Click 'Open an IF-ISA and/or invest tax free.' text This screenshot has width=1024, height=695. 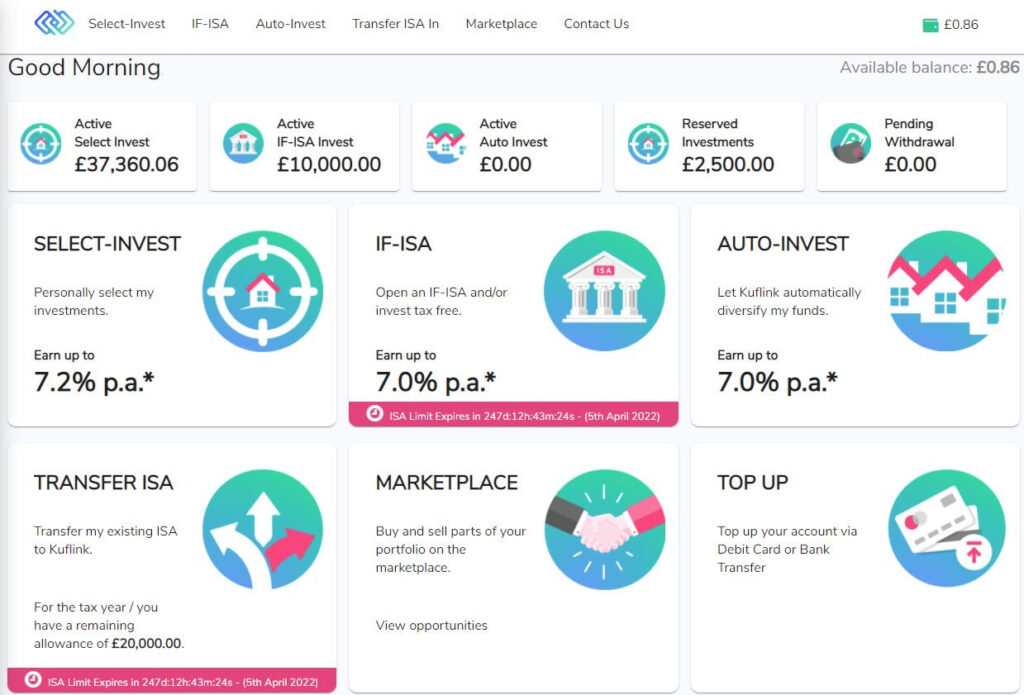tap(441, 302)
